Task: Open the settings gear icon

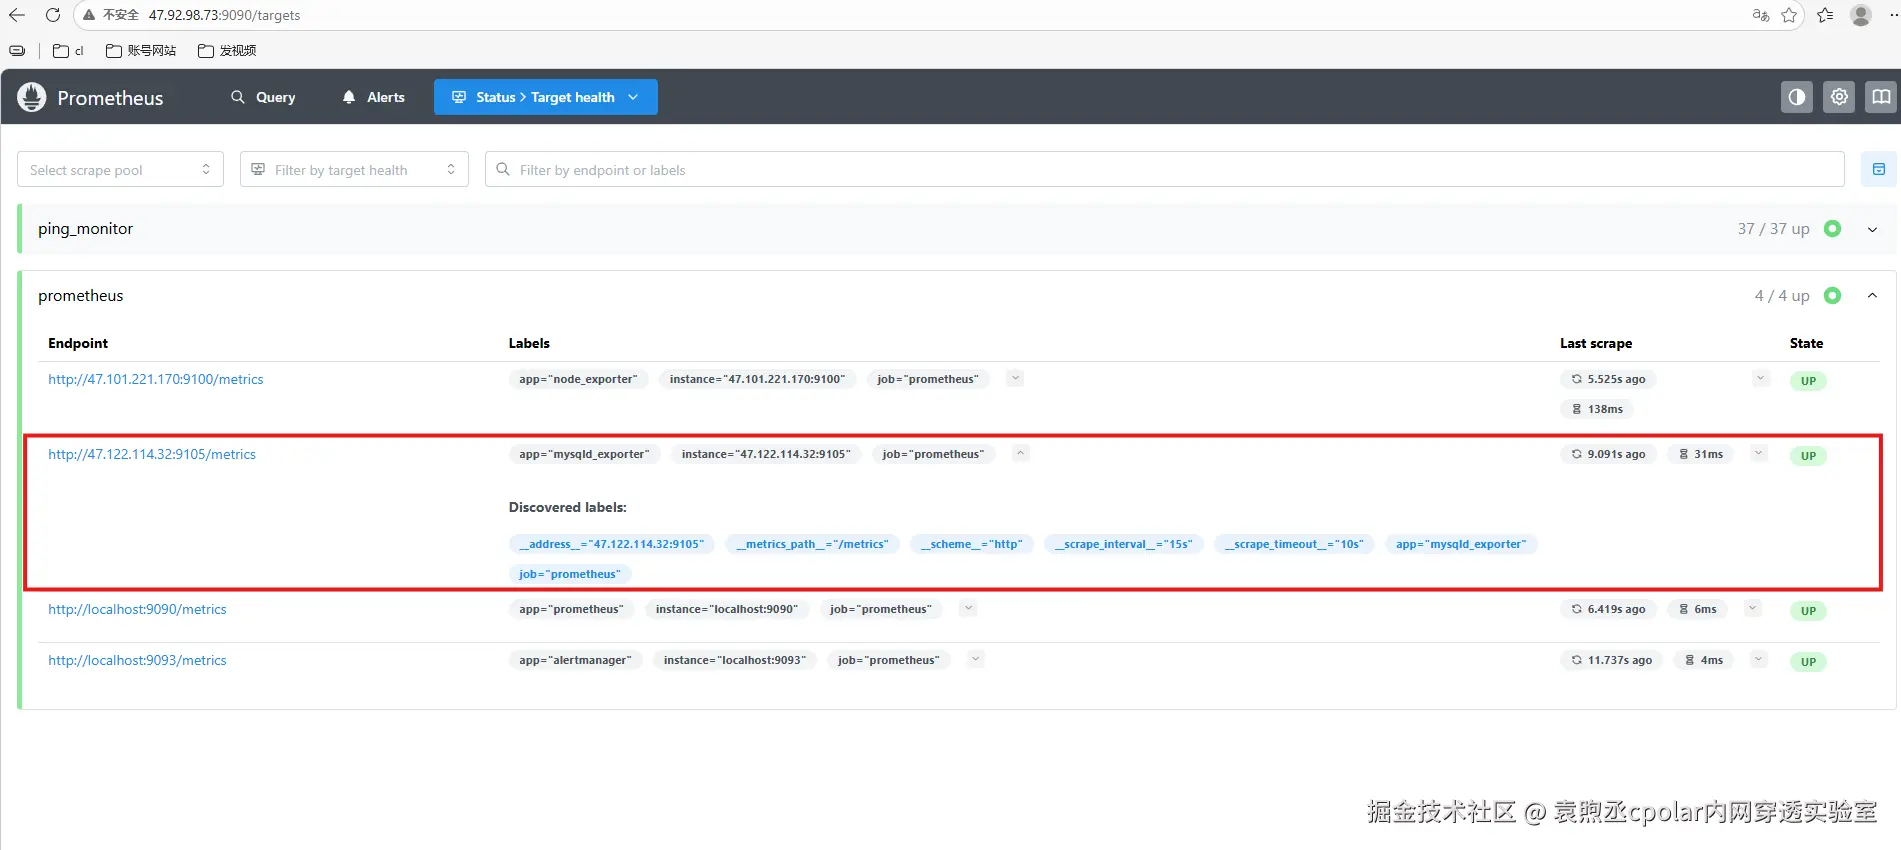Action: click(1838, 97)
